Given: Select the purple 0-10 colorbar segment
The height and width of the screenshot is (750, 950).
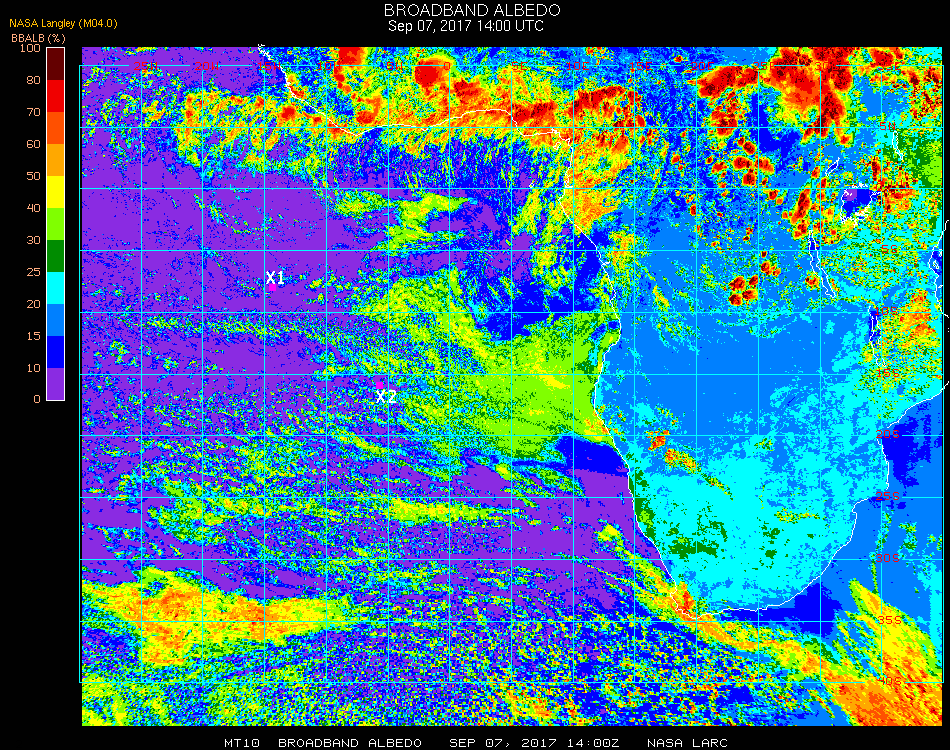Looking at the screenshot, I should coord(55,384).
